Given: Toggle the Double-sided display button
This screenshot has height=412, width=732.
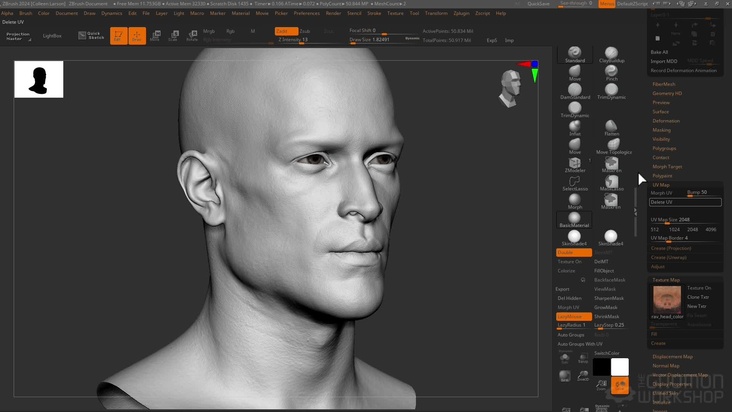Looking at the screenshot, I should [x=574, y=252].
